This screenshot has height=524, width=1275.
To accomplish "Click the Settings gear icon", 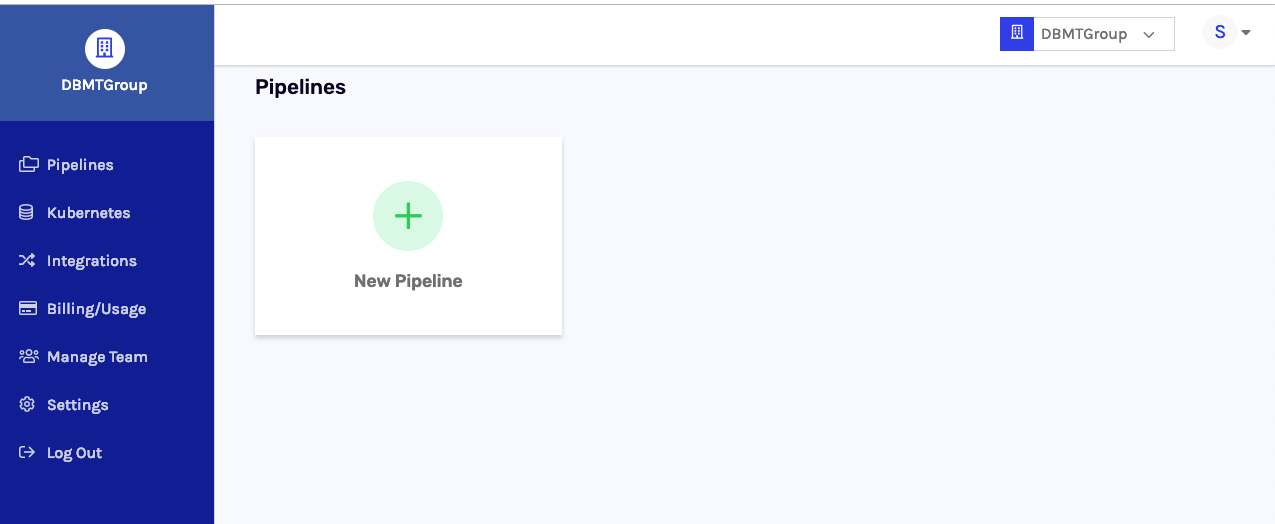I will (x=27, y=405).
